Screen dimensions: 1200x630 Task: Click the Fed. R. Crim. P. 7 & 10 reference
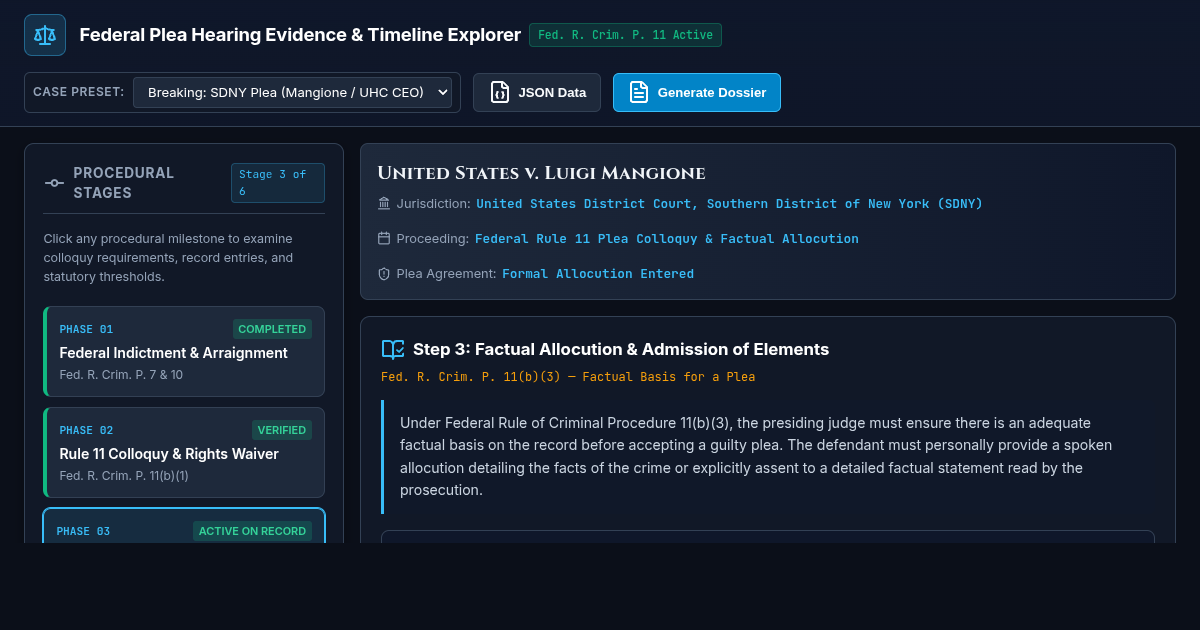(x=121, y=375)
